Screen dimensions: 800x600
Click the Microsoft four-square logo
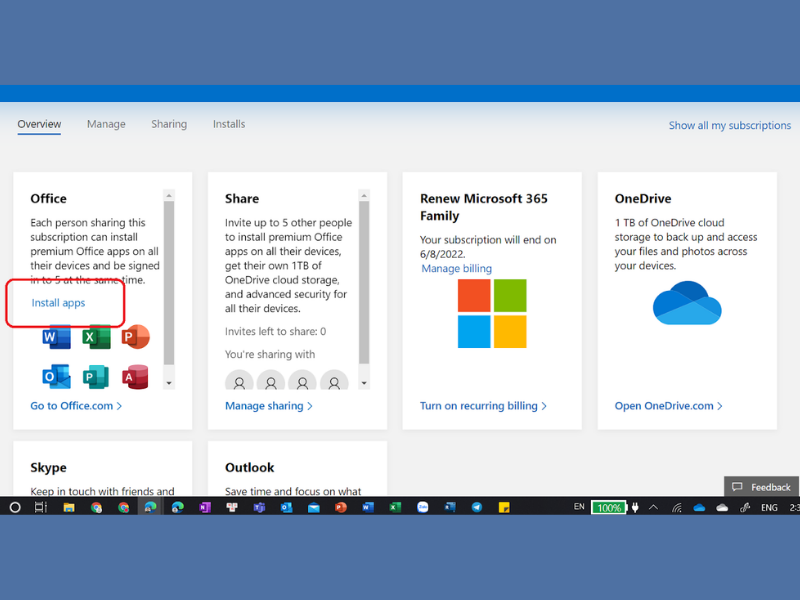point(492,313)
